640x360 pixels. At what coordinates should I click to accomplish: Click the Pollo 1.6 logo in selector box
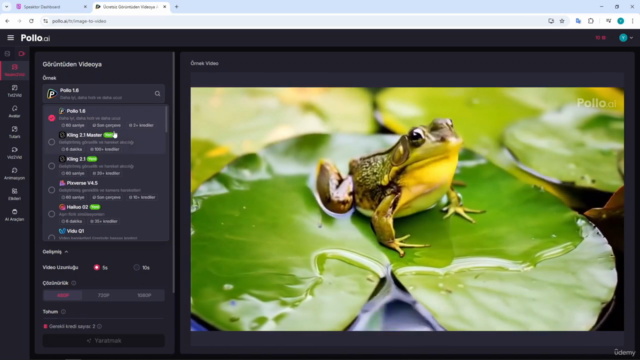51,94
